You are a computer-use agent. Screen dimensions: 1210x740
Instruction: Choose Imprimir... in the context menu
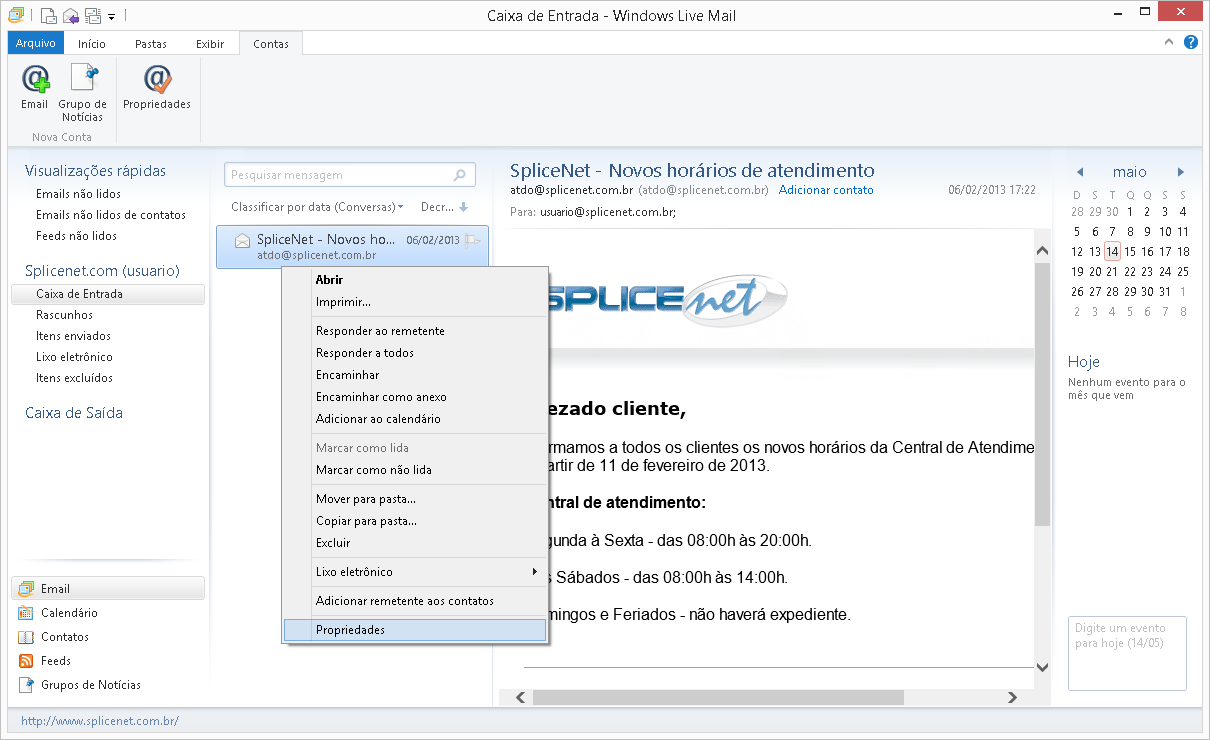[x=416, y=302]
